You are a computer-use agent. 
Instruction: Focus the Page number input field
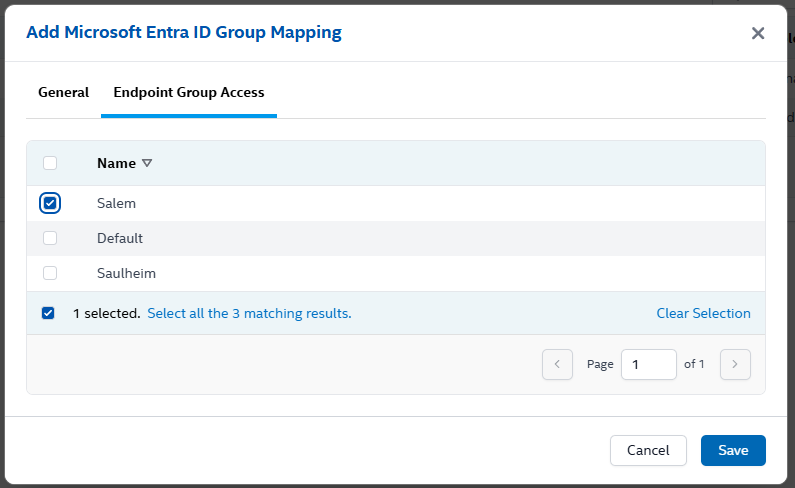coord(648,364)
